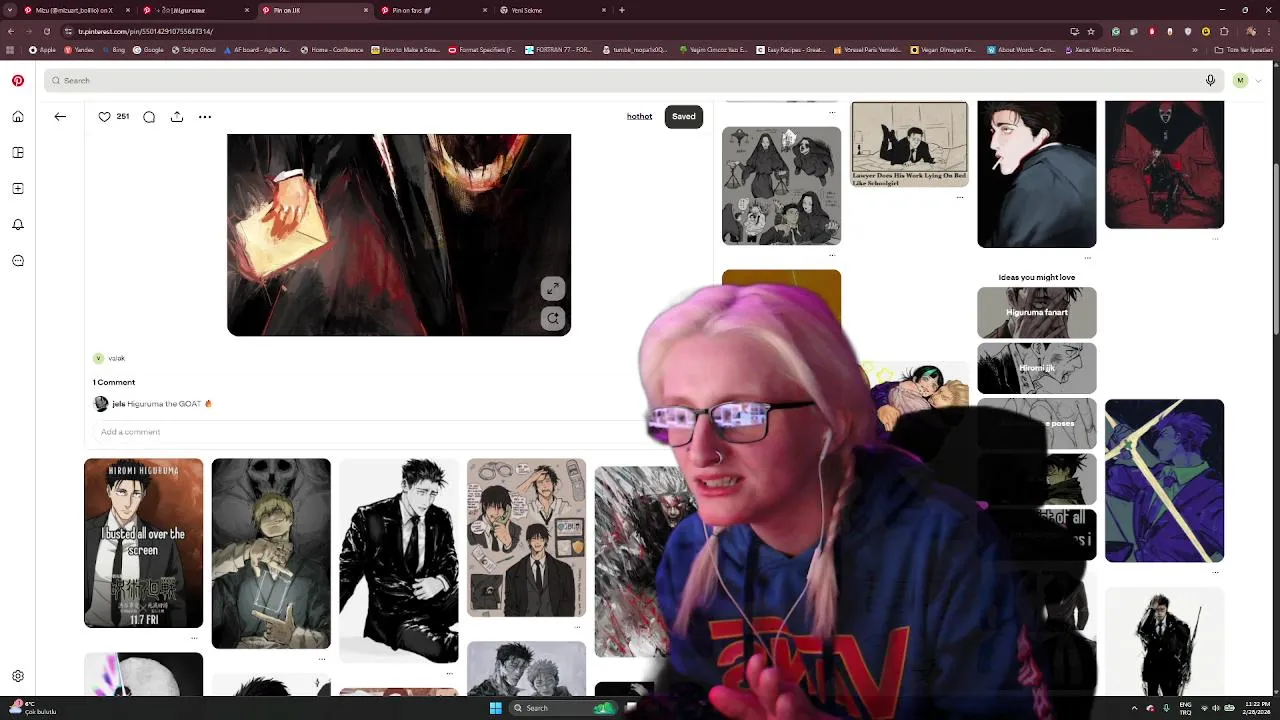This screenshot has width=1280, height=720.
Task: Click the address bar URL
Action: tap(145, 31)
